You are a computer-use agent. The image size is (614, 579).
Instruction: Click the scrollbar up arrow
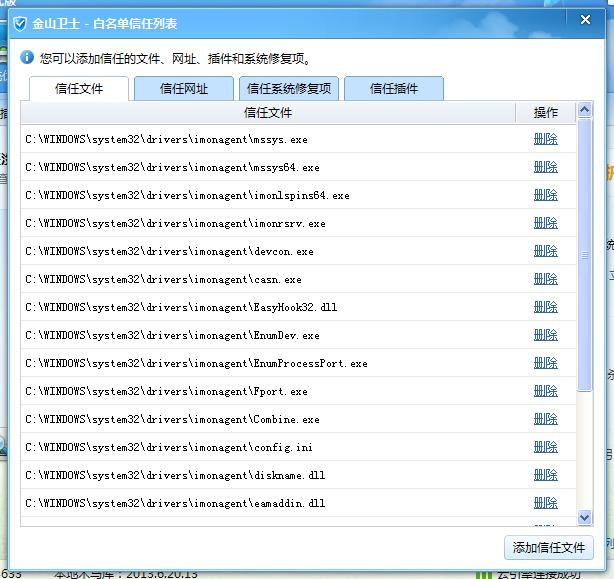click(x=584, y=110)
